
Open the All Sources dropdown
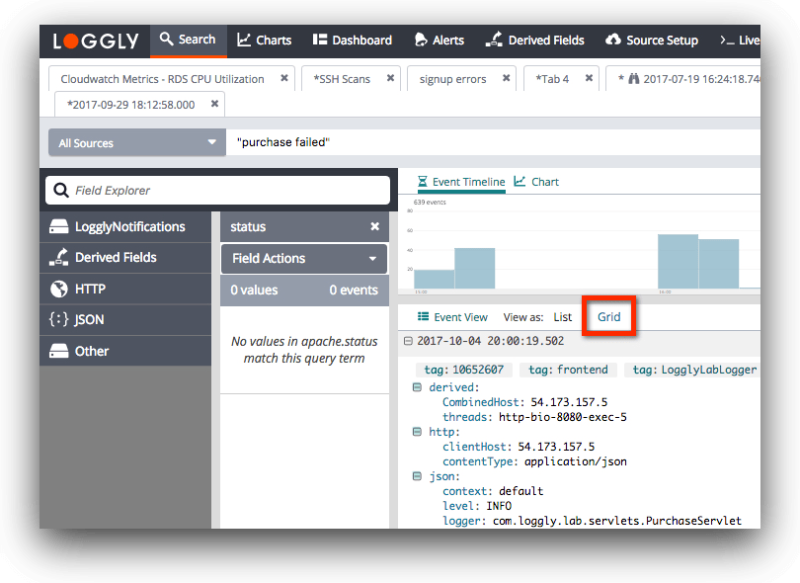point(135,142)
